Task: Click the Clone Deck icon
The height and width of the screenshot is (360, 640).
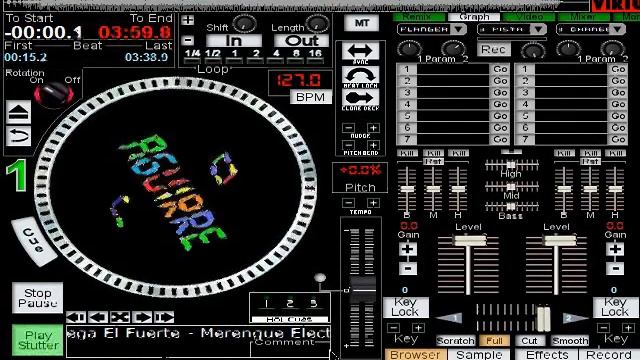Action: 360,98
